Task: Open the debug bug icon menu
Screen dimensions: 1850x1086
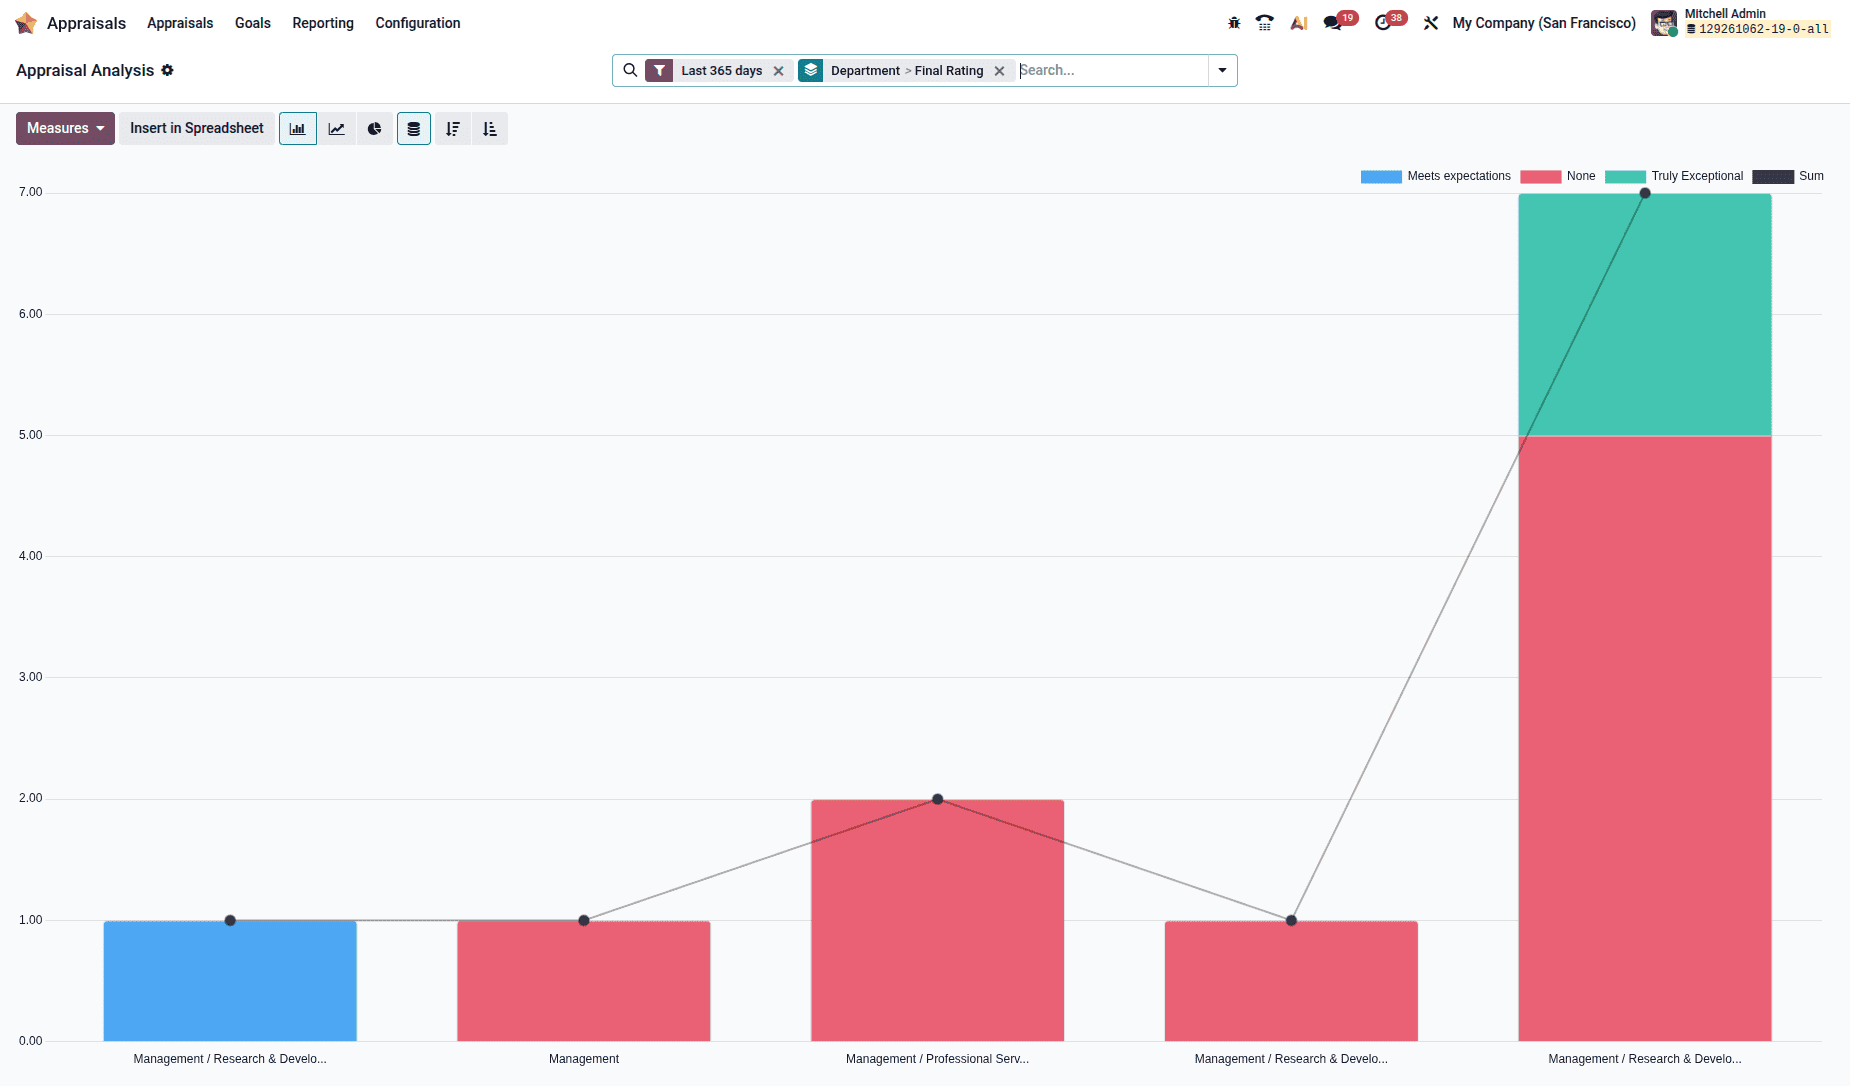Action: (x=1234, y=23)
